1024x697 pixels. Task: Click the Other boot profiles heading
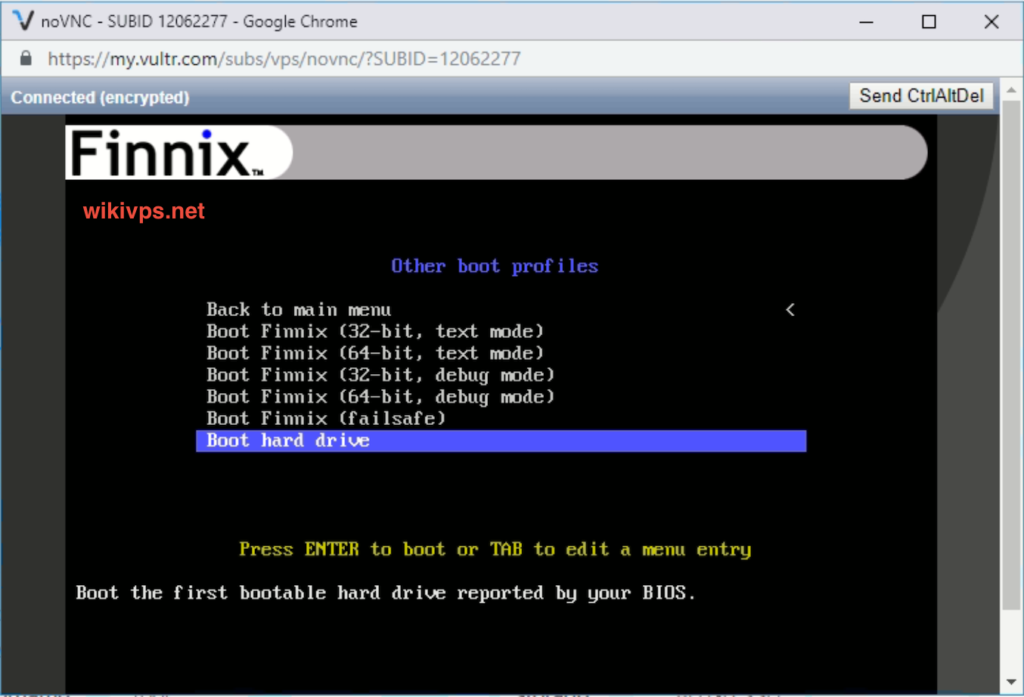click(494, 265)
